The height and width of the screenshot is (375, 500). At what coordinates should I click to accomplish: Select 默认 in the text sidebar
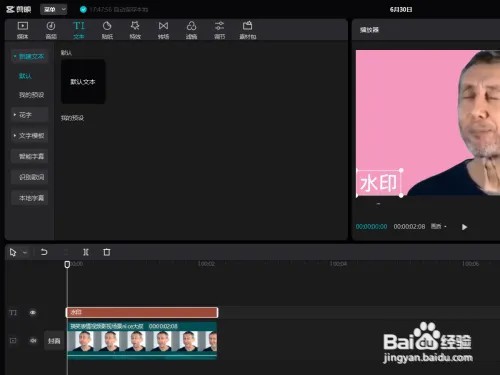pos(25,76)
